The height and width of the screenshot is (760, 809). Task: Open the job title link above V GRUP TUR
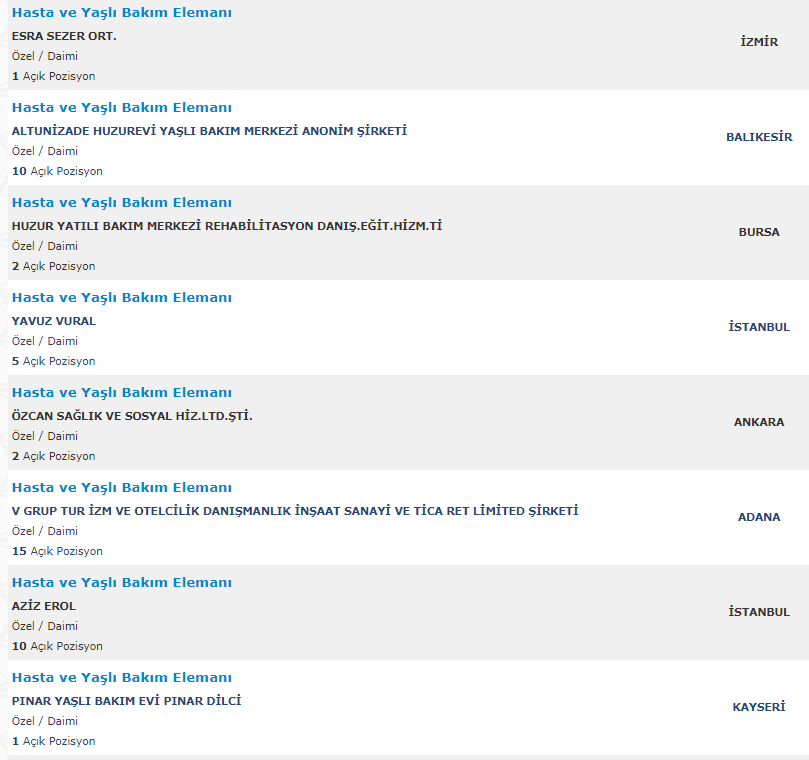pos(121,488)
